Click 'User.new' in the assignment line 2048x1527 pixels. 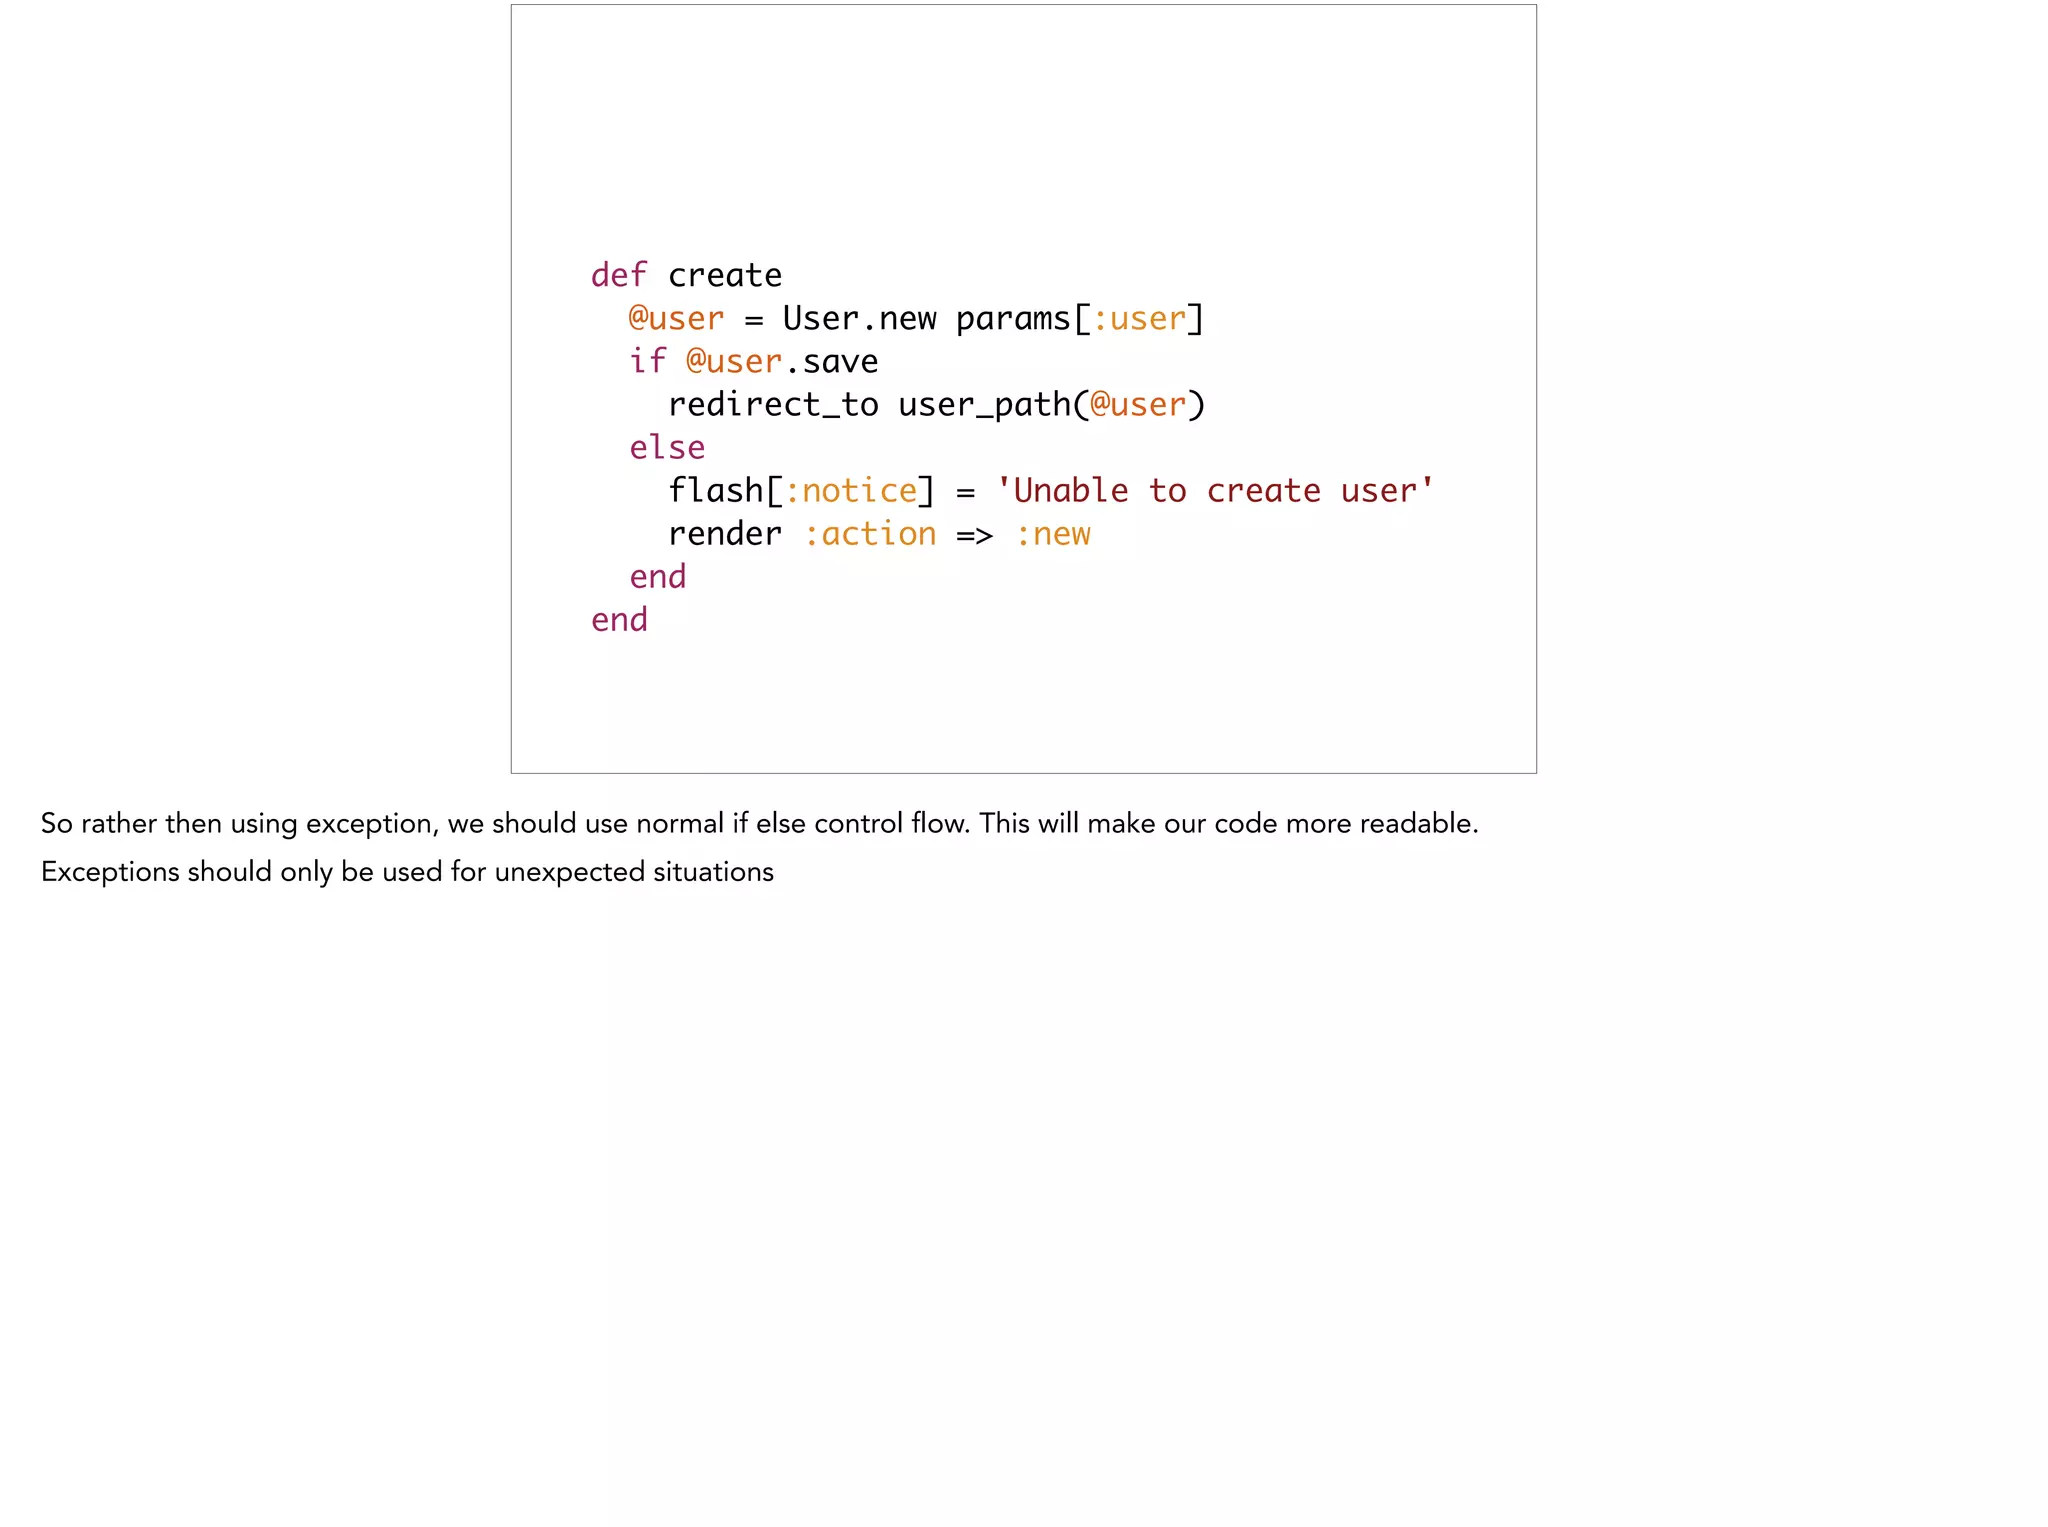[x=859, y=318]
